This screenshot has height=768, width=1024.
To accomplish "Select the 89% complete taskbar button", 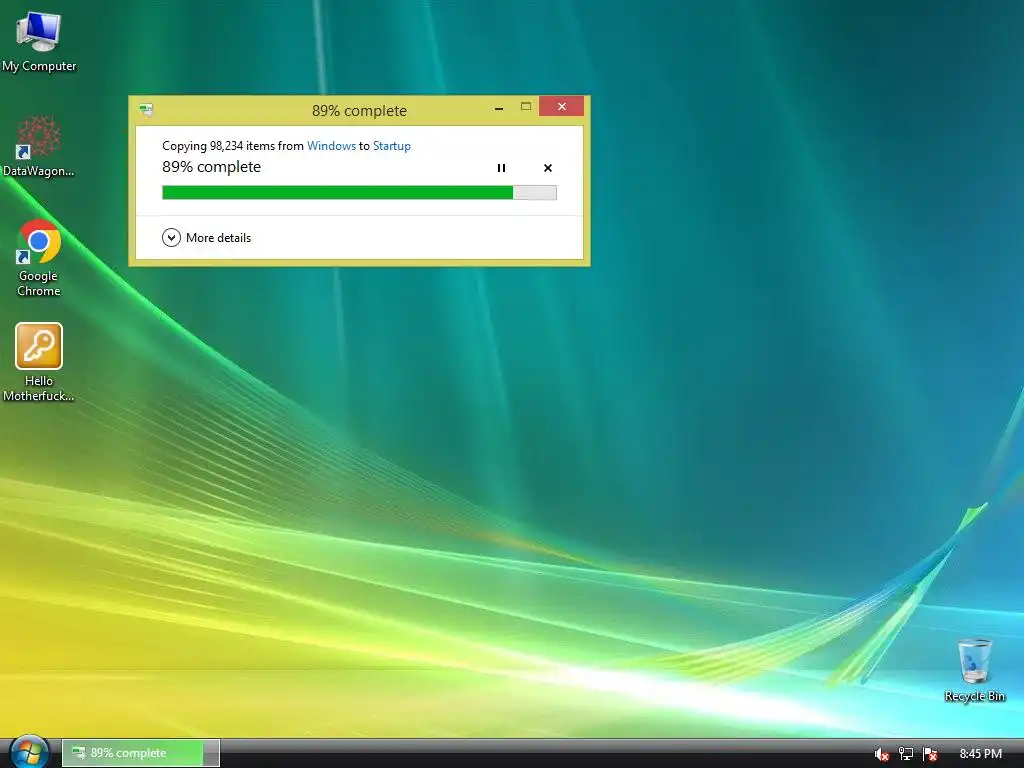I will (141, 753).
